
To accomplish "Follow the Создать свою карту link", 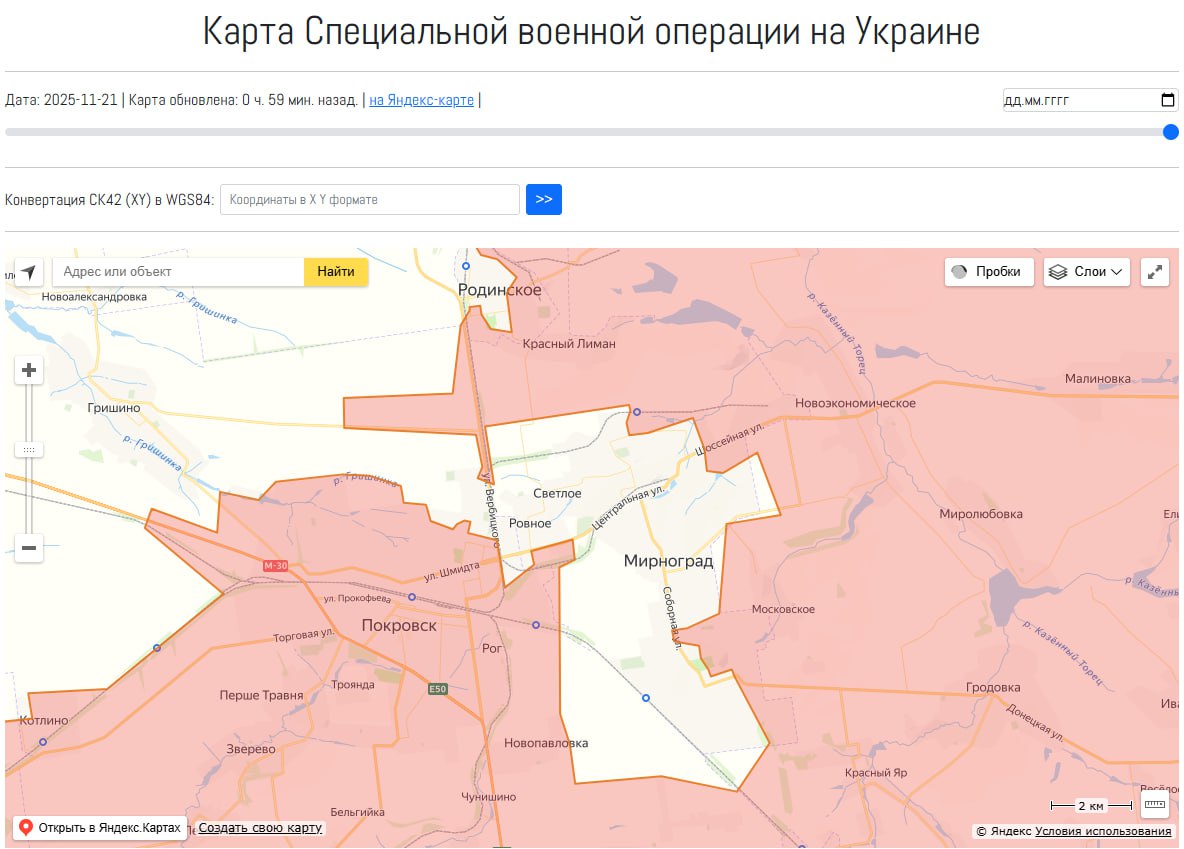I will pos(260,828).
